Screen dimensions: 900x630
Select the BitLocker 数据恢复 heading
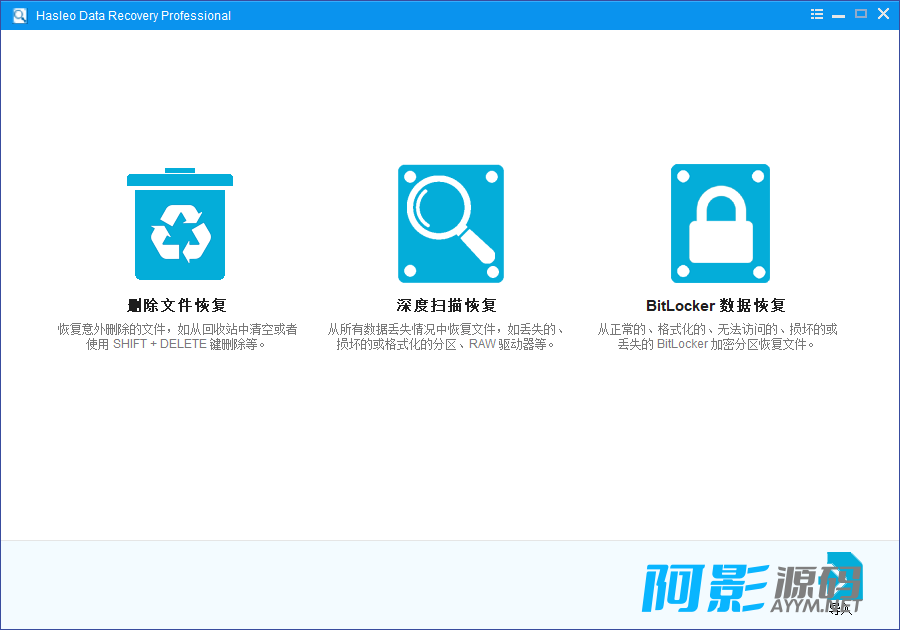coord(716,305)
